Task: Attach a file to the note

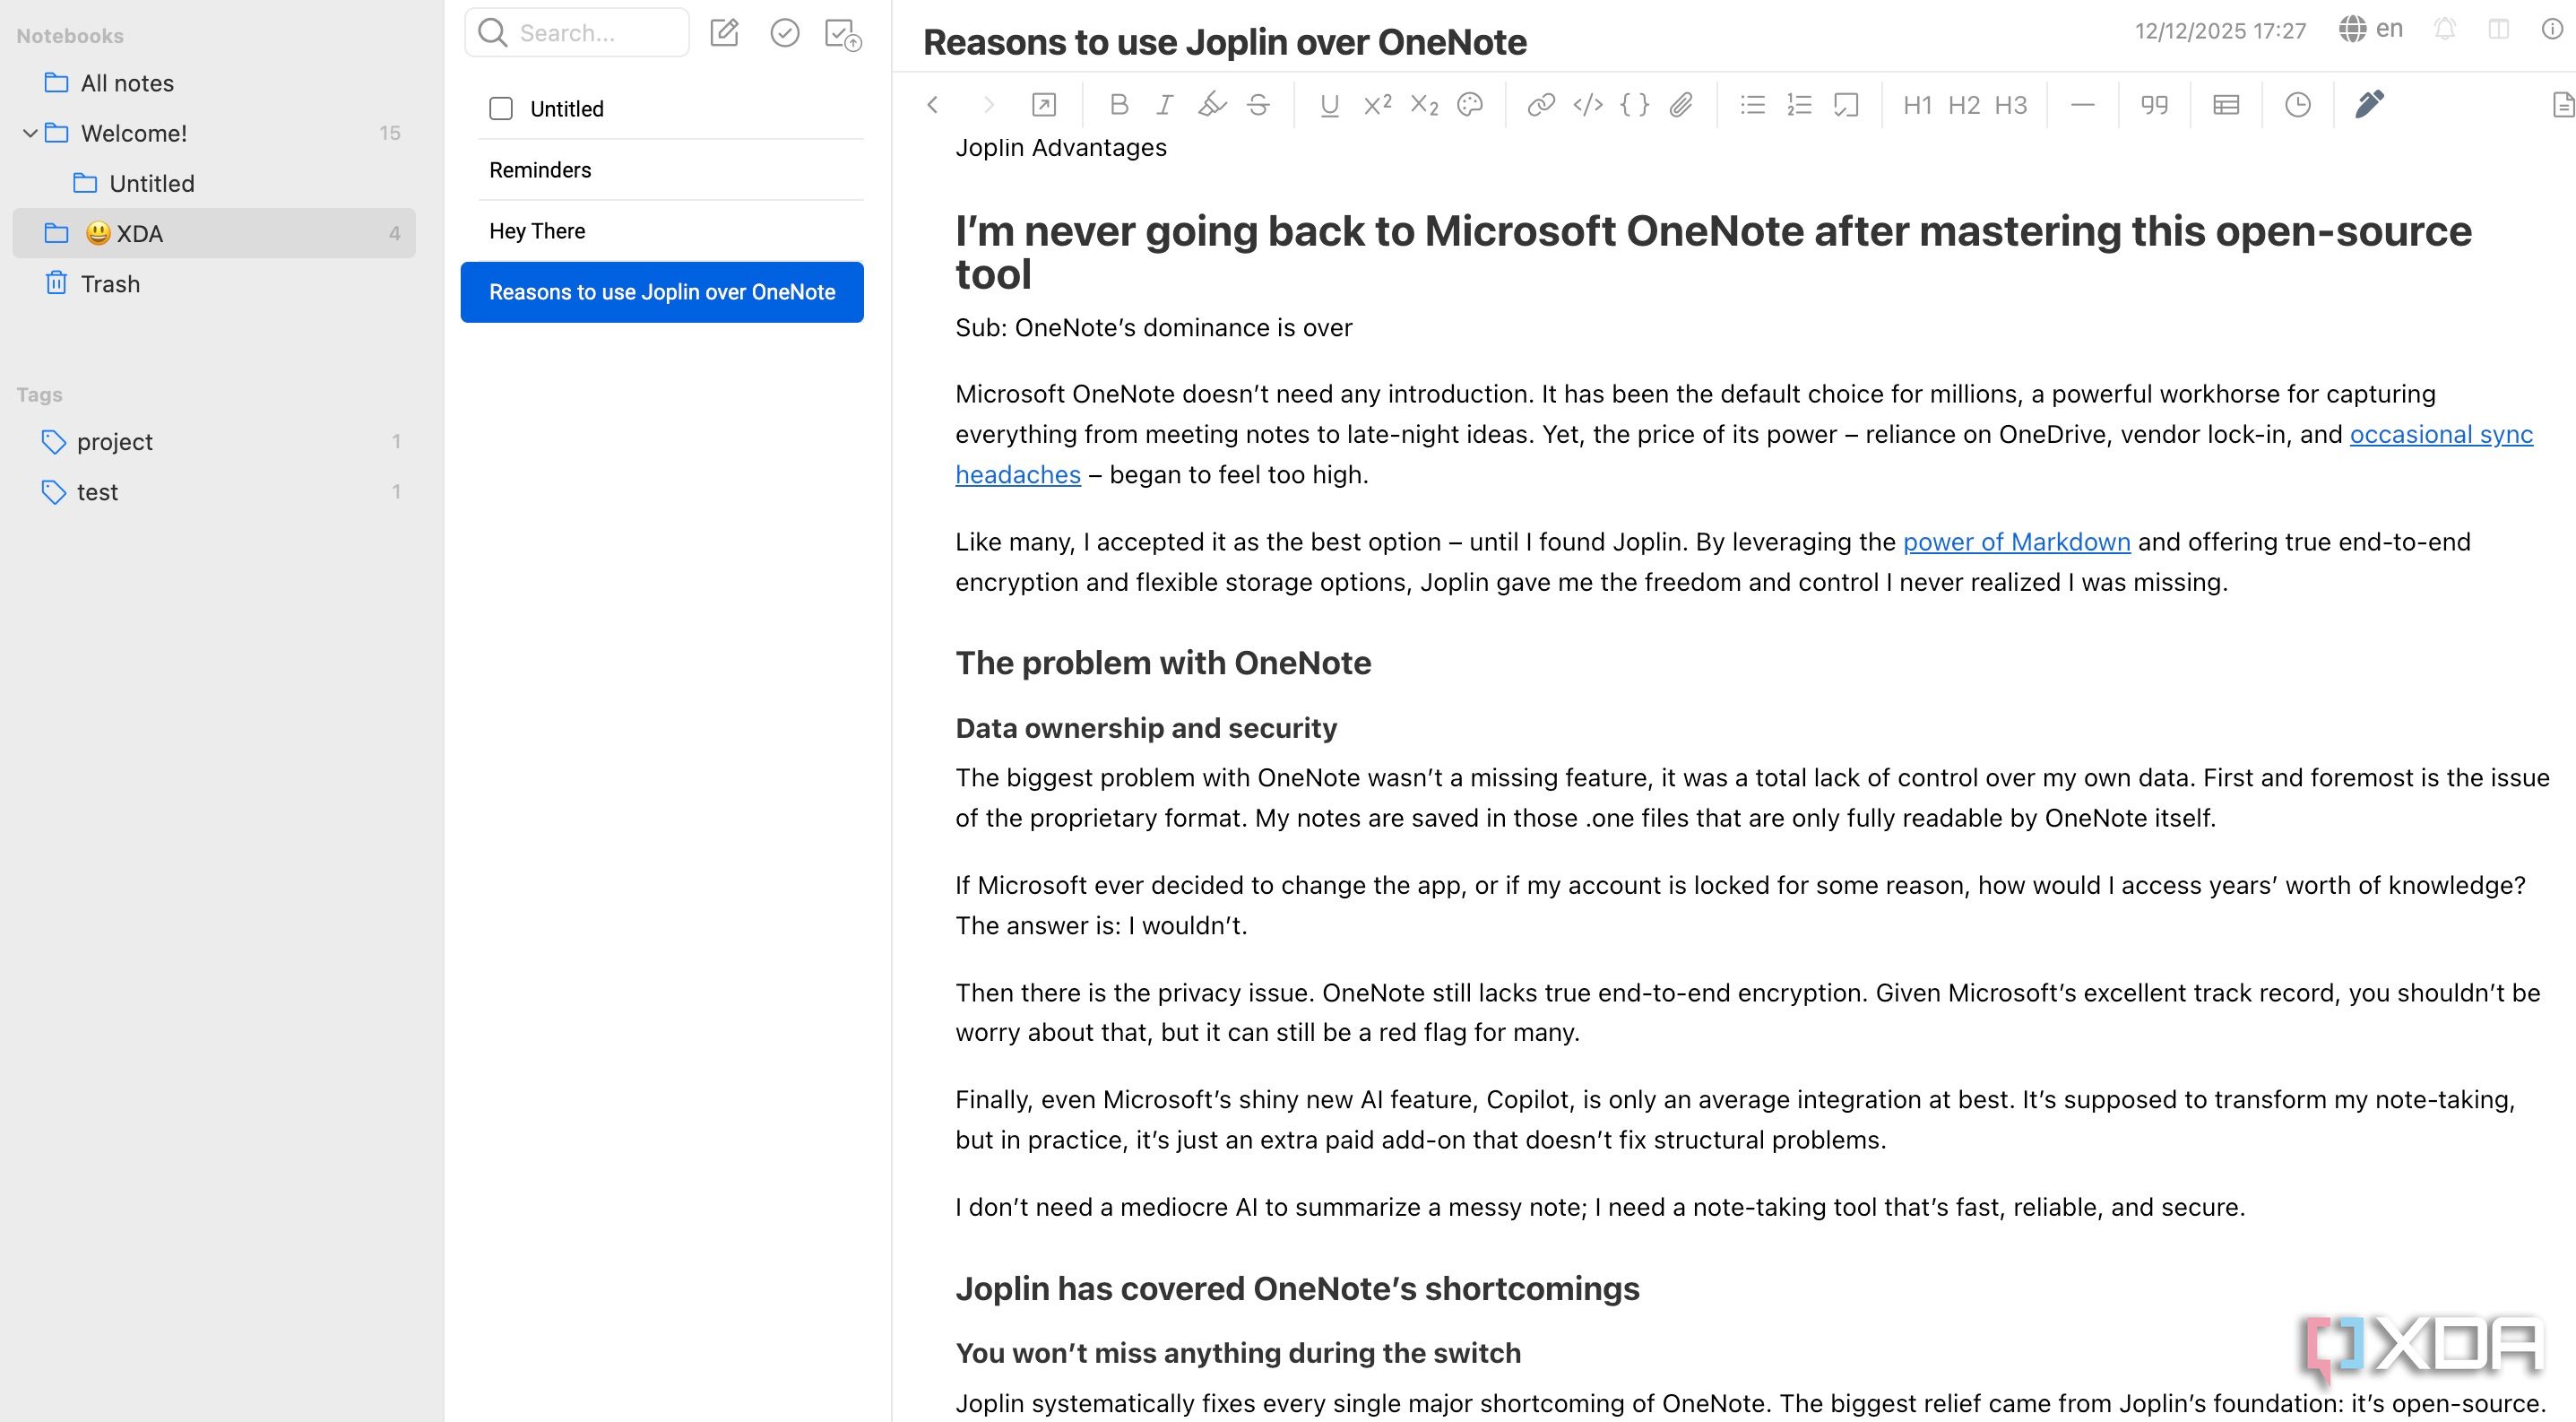Action: (1681, 105)
